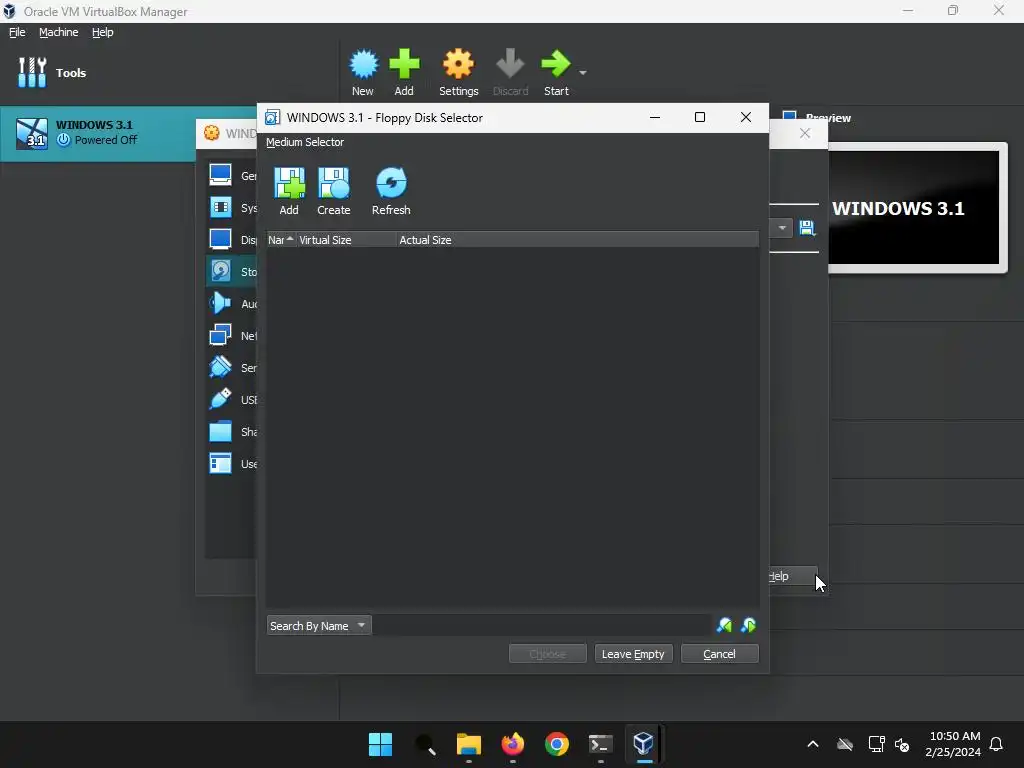Open Terminal from taskbar
1024x768 pixels.
coord(600,744)
